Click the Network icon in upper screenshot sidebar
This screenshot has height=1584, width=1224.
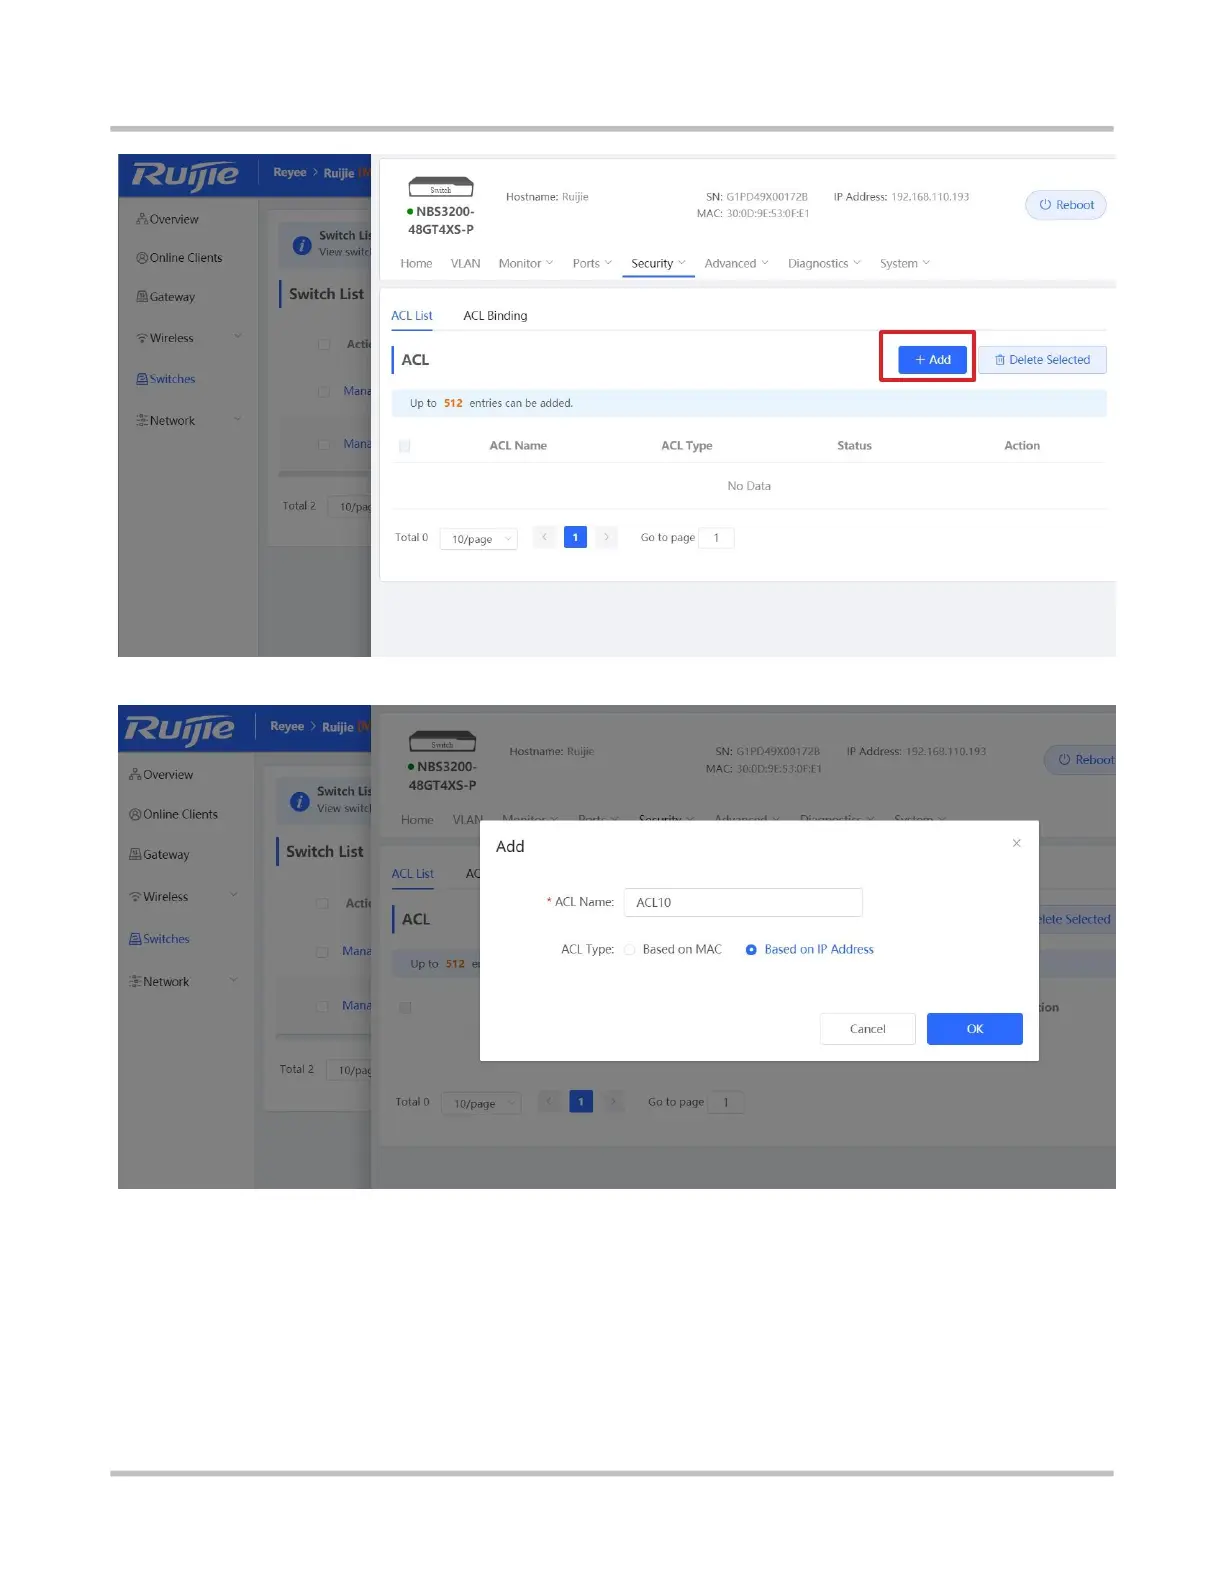[142, 421]
